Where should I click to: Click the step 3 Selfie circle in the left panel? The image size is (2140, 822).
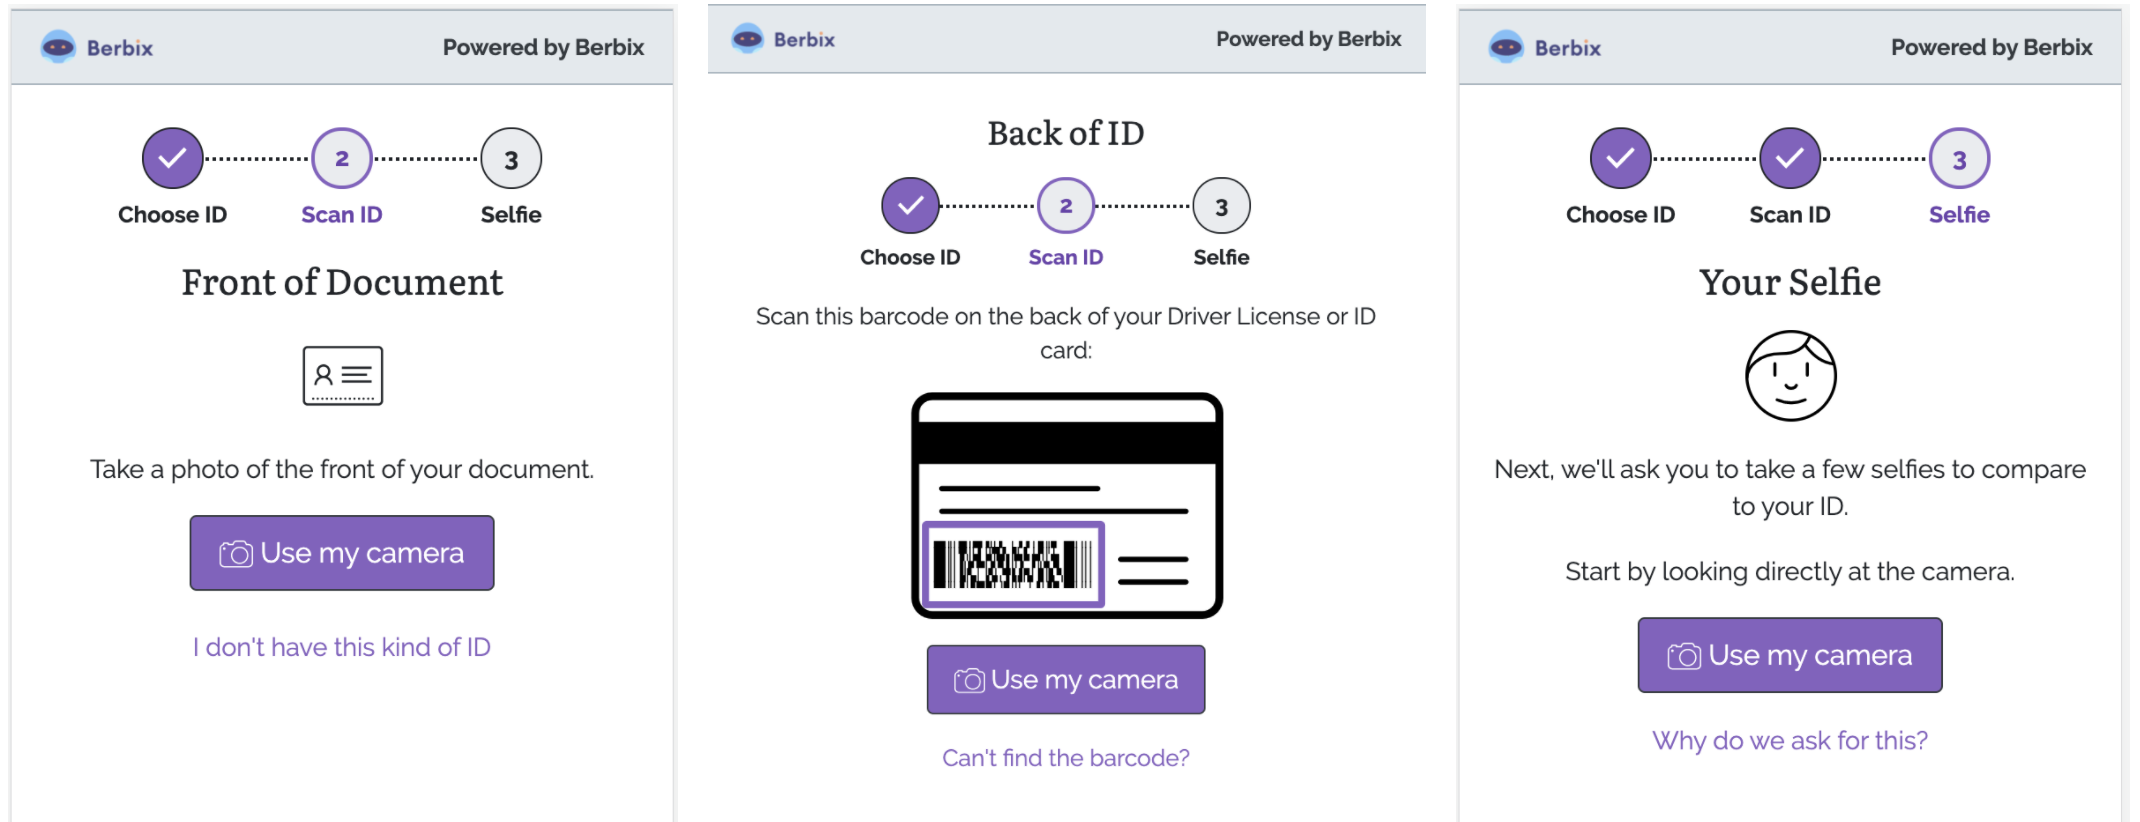511,158
